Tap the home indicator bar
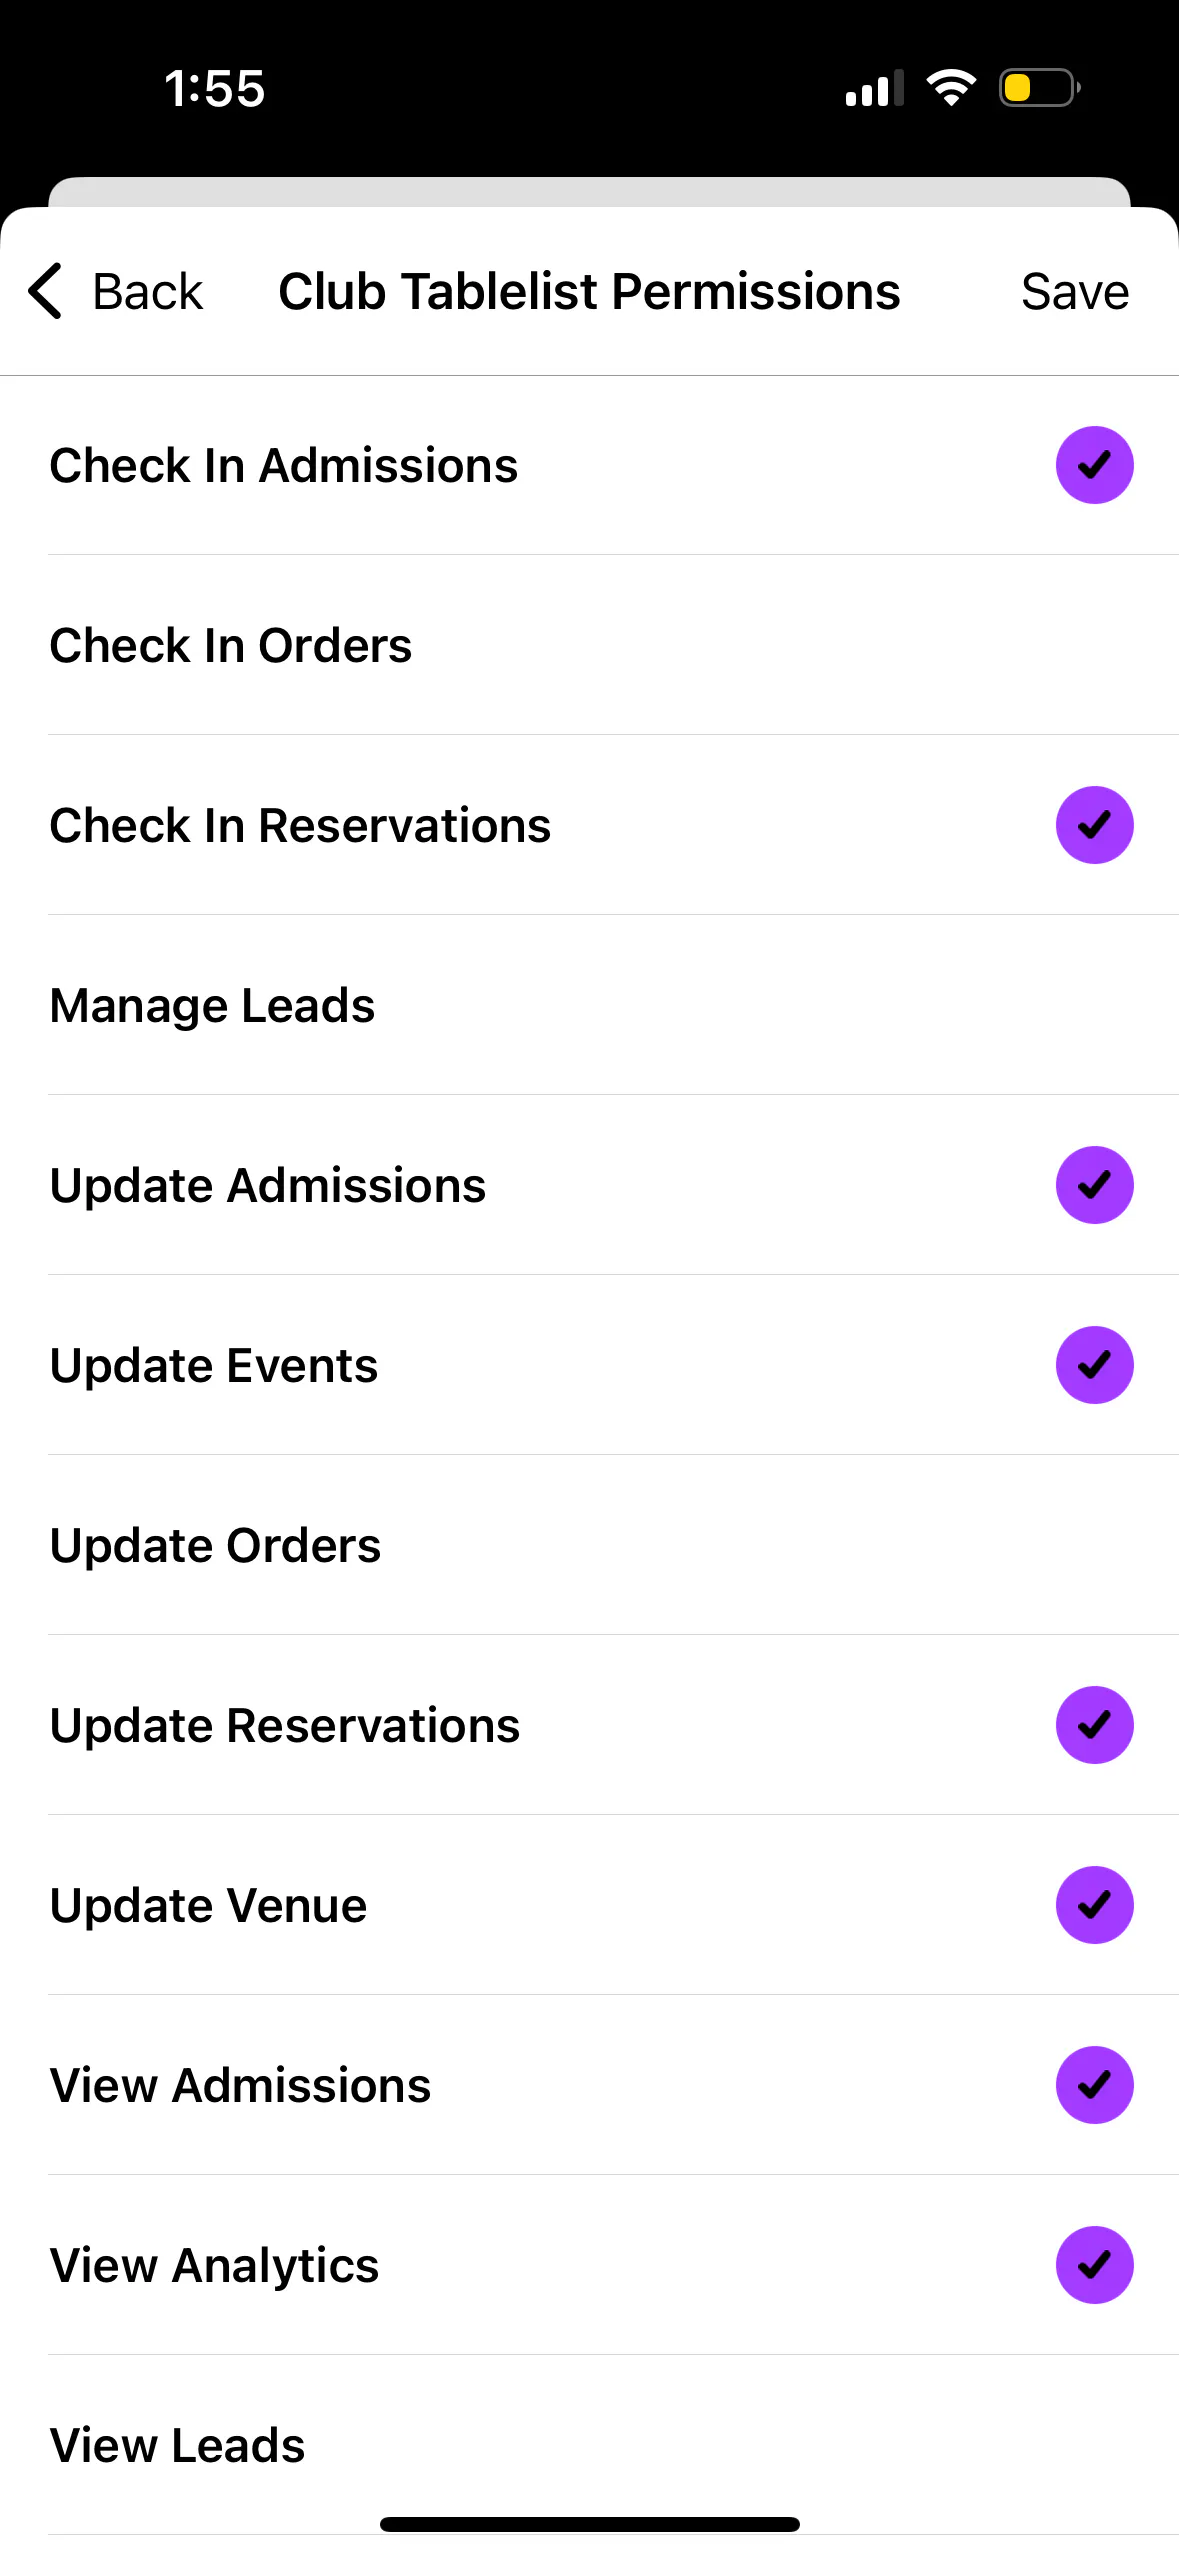 click(590, 2524)
